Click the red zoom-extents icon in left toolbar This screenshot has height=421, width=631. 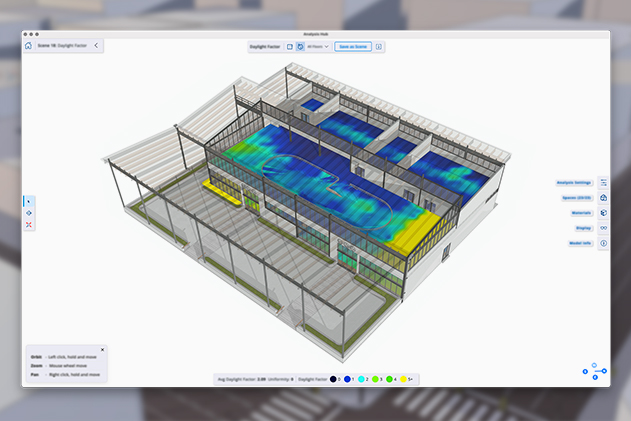tap(29, 225)
